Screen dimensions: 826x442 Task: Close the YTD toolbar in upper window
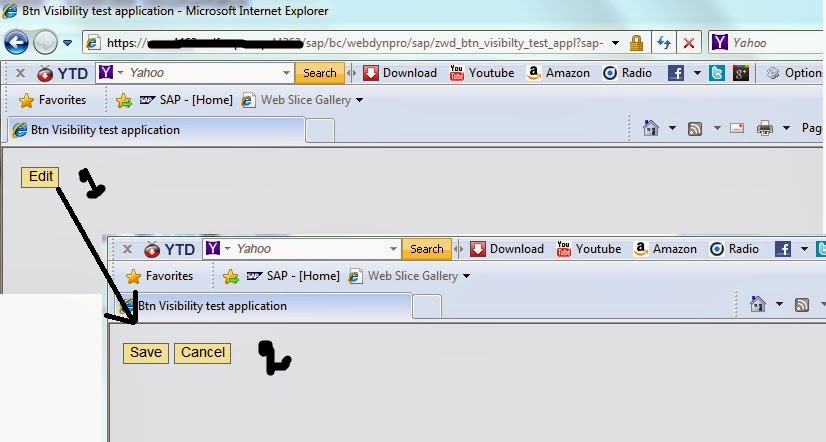click(x=21, y=73)
